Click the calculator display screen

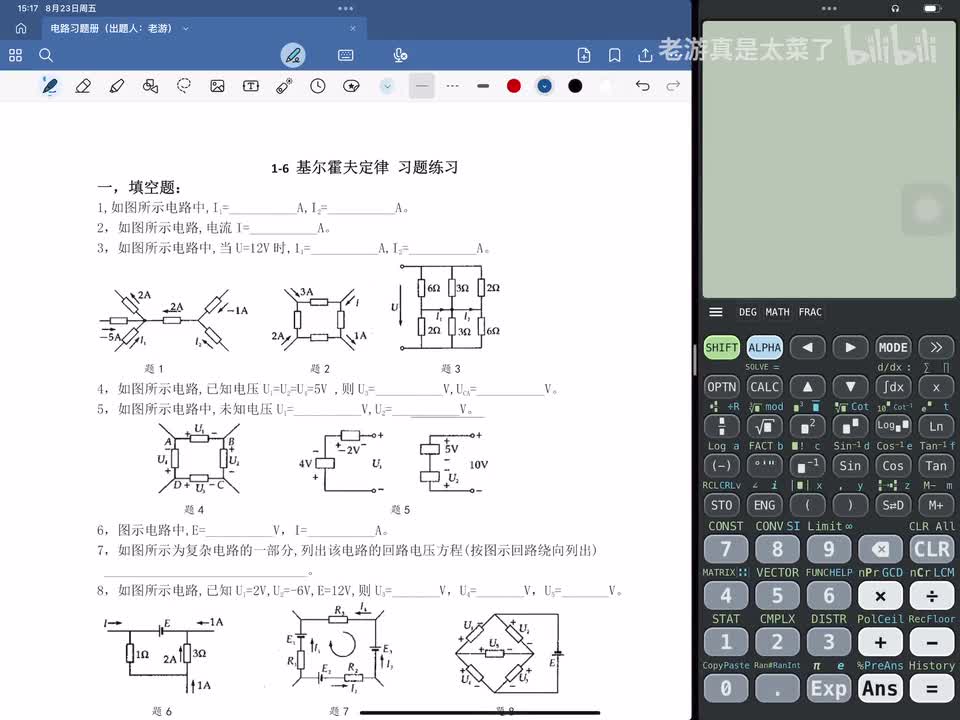[x=829, y=159]
